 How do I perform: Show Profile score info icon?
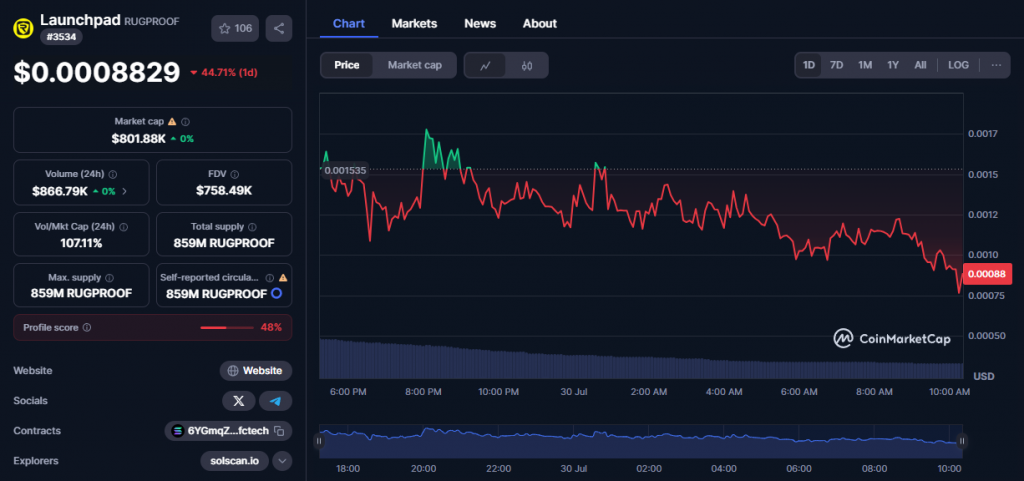(x=87, y=328)
